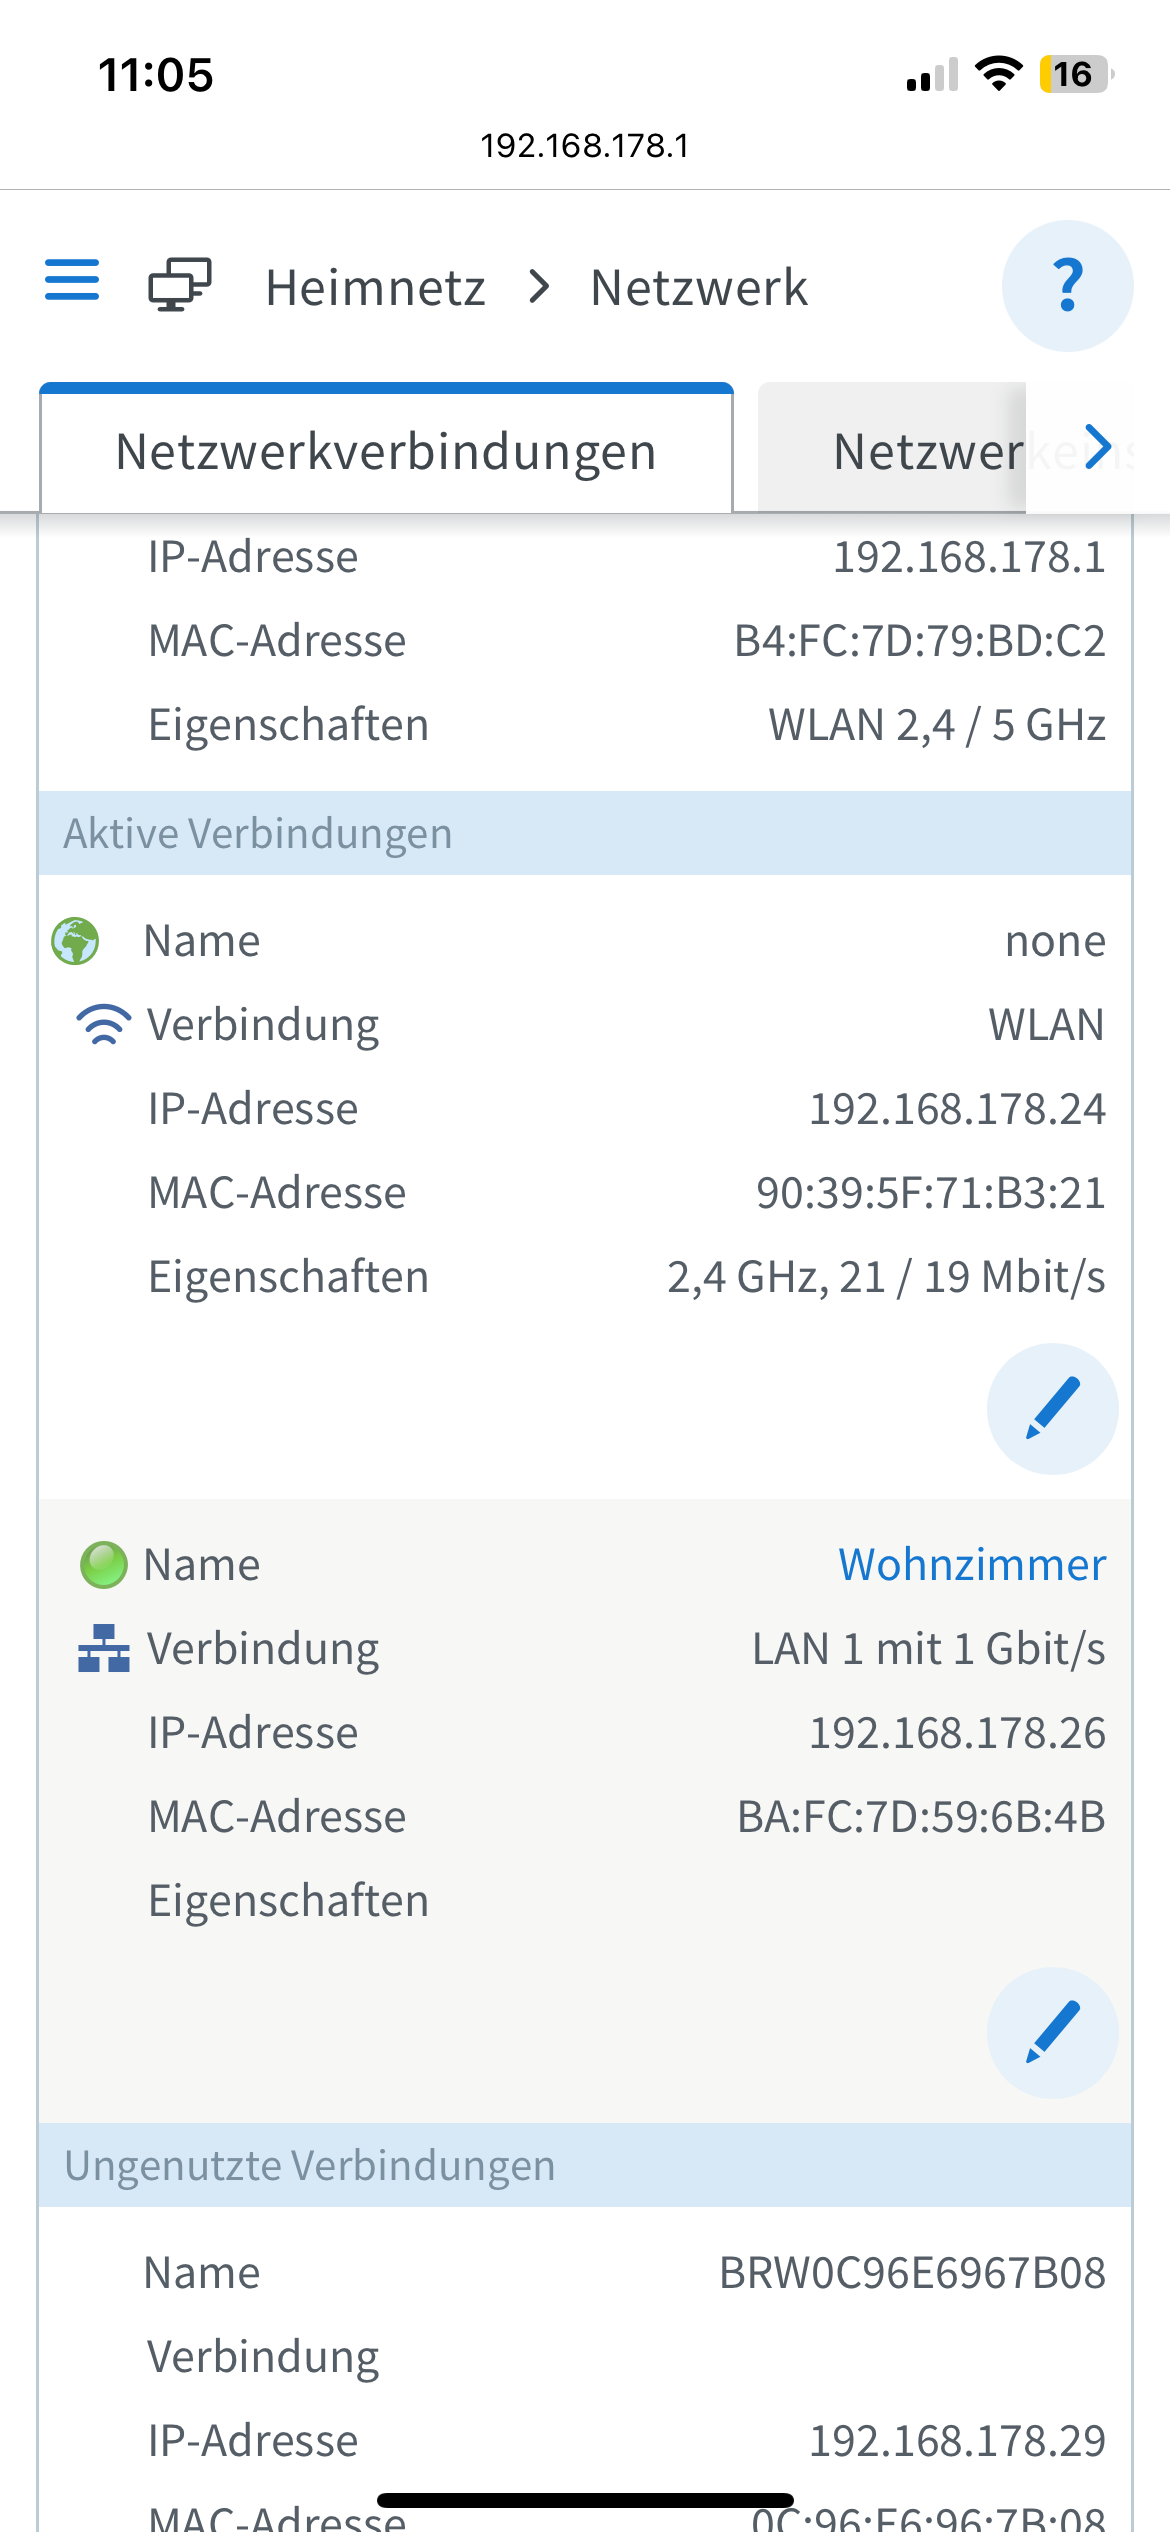Click the breadcrumb chevron after Heimnetz

pyautogui.click(x=539, y=287)
